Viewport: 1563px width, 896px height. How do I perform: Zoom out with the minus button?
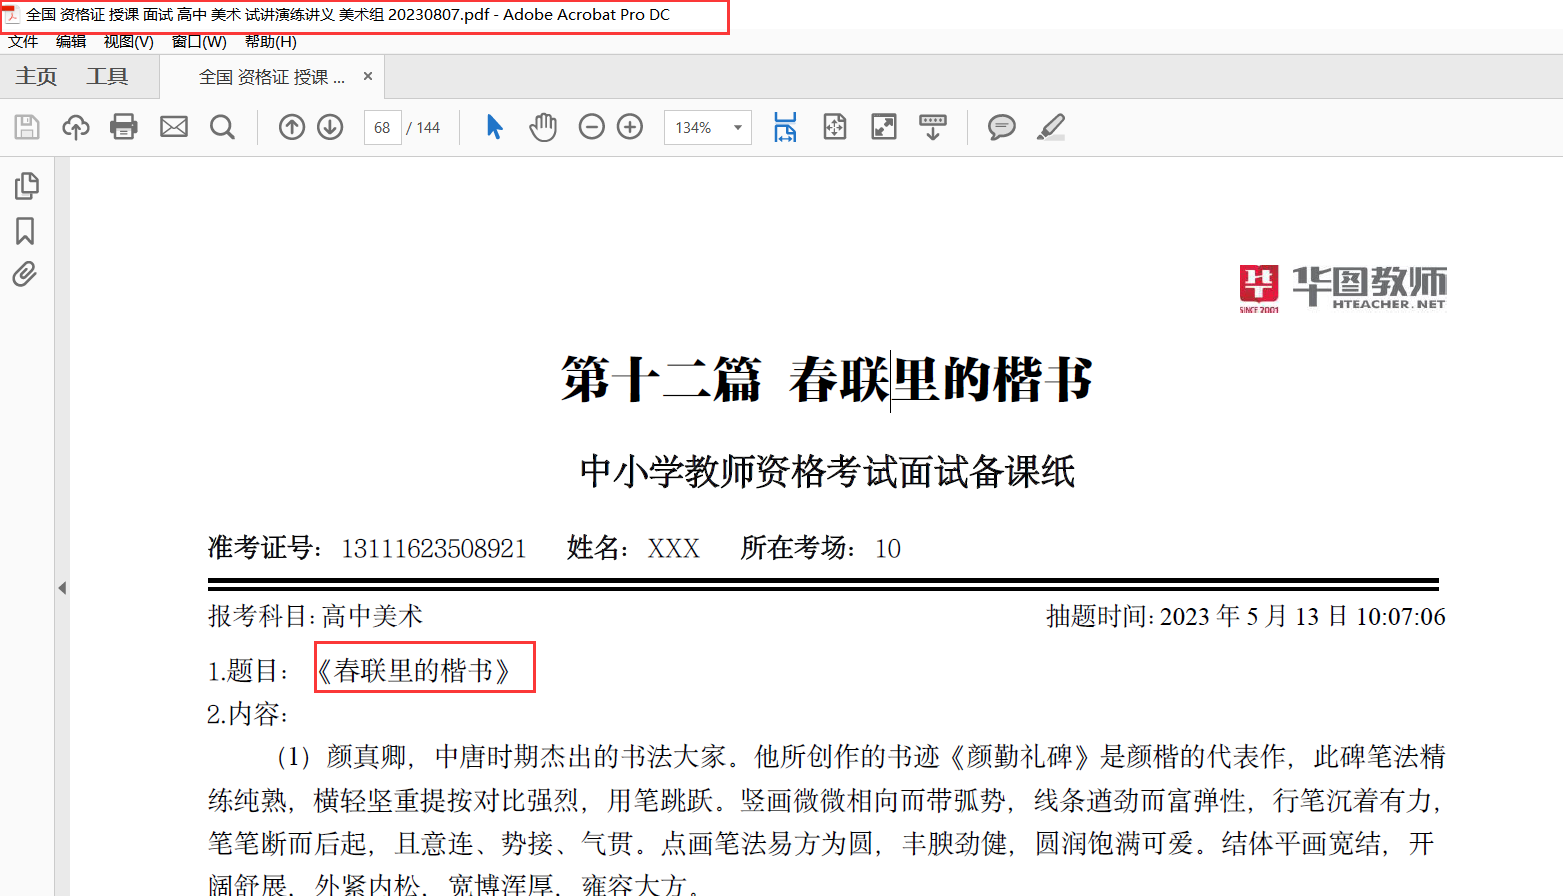click(592, 127)
